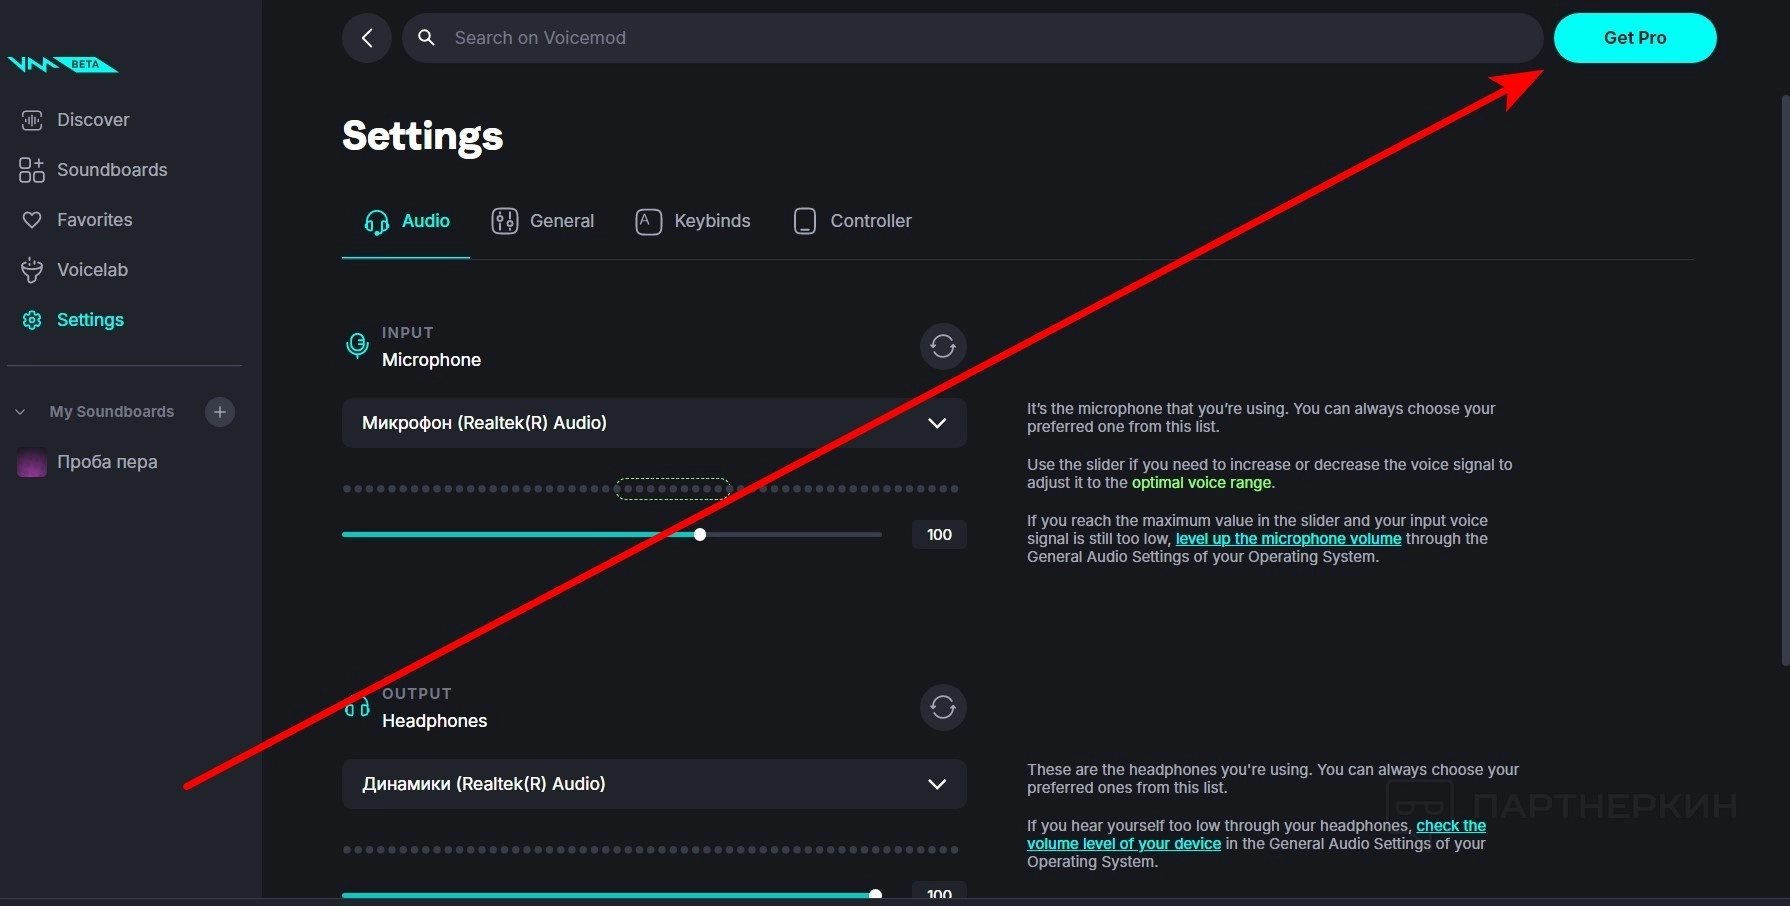Switch to the General tab

(543, 221)
